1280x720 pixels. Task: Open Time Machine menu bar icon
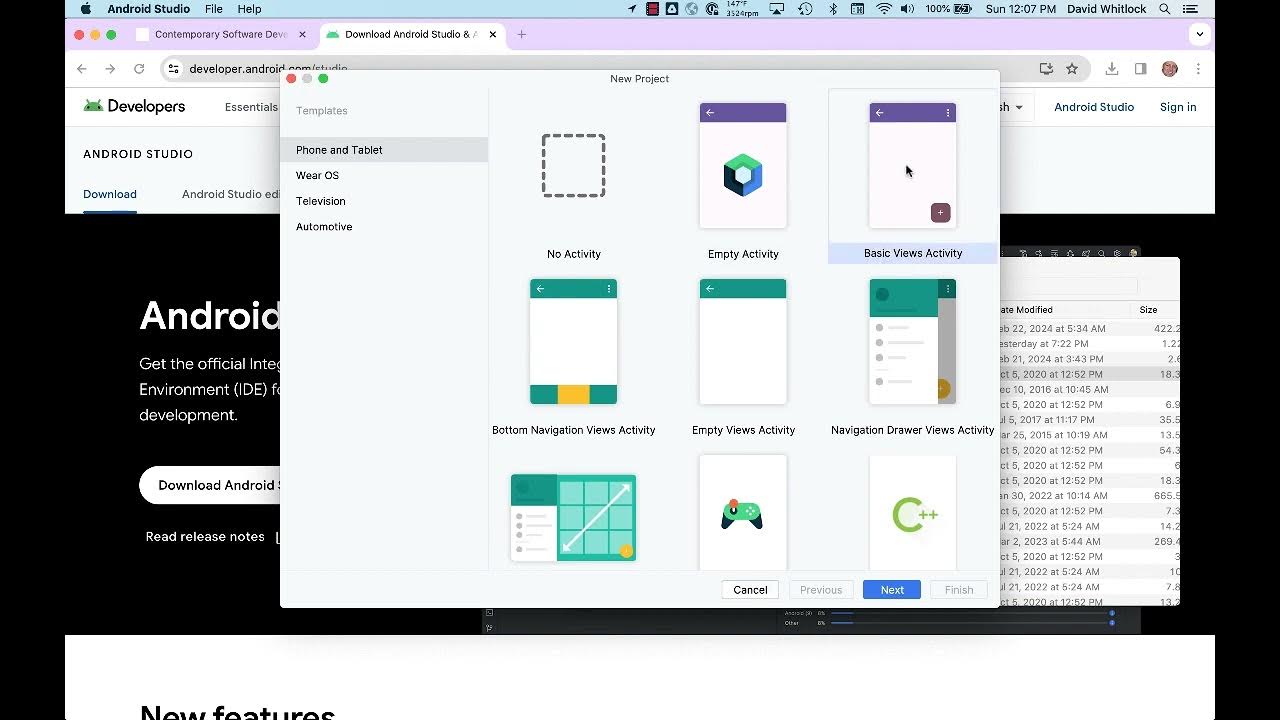[x=805, y=9]
